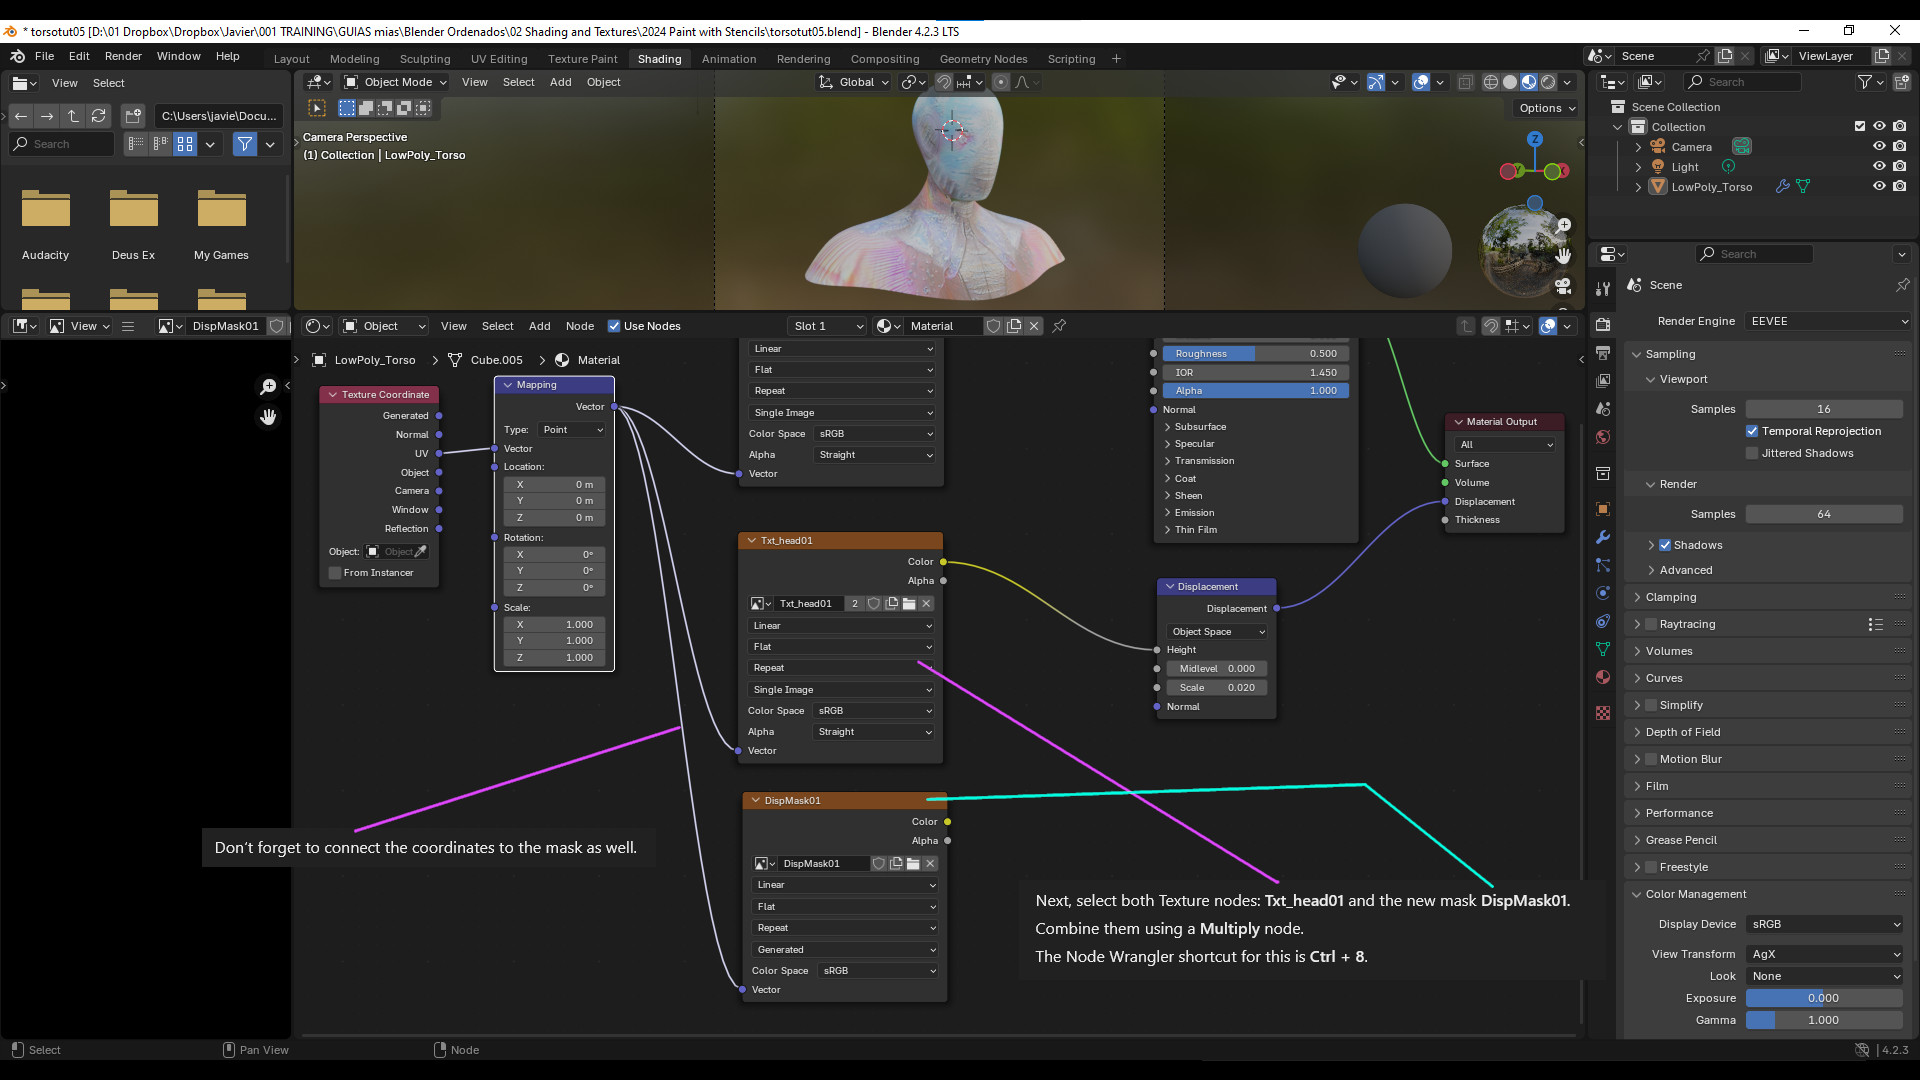Adjust the Roughness slider value
This screenshot has width=1920, height=1080.
(1256, 353)
